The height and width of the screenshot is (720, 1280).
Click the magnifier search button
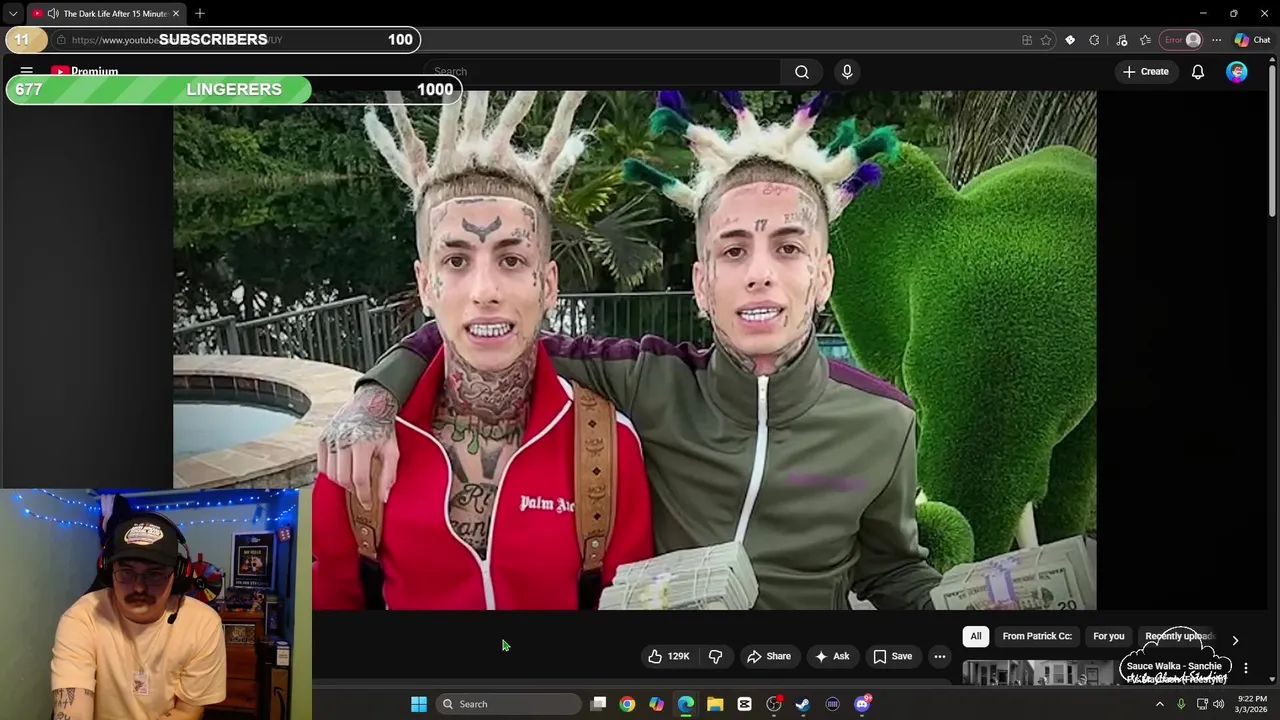click(x=802, y=71)
